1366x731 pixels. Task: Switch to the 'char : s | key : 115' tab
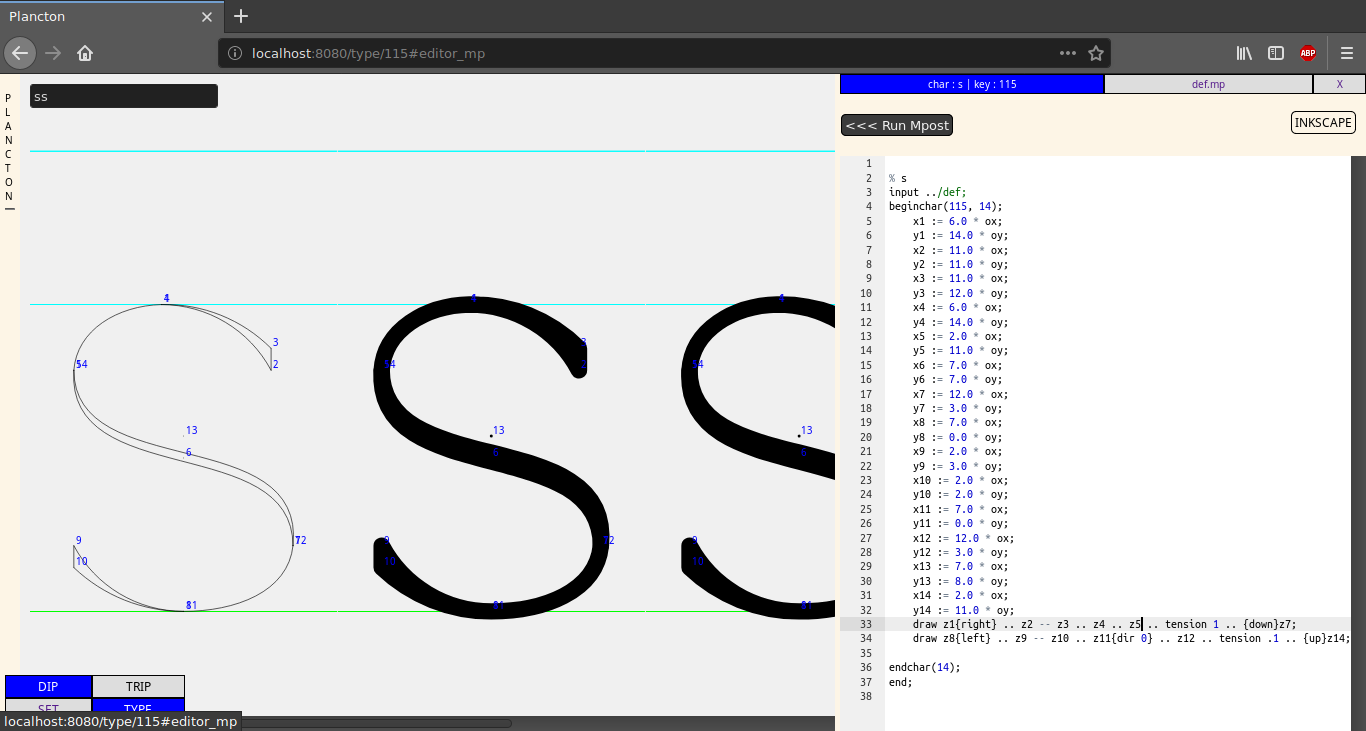point(972,84)
